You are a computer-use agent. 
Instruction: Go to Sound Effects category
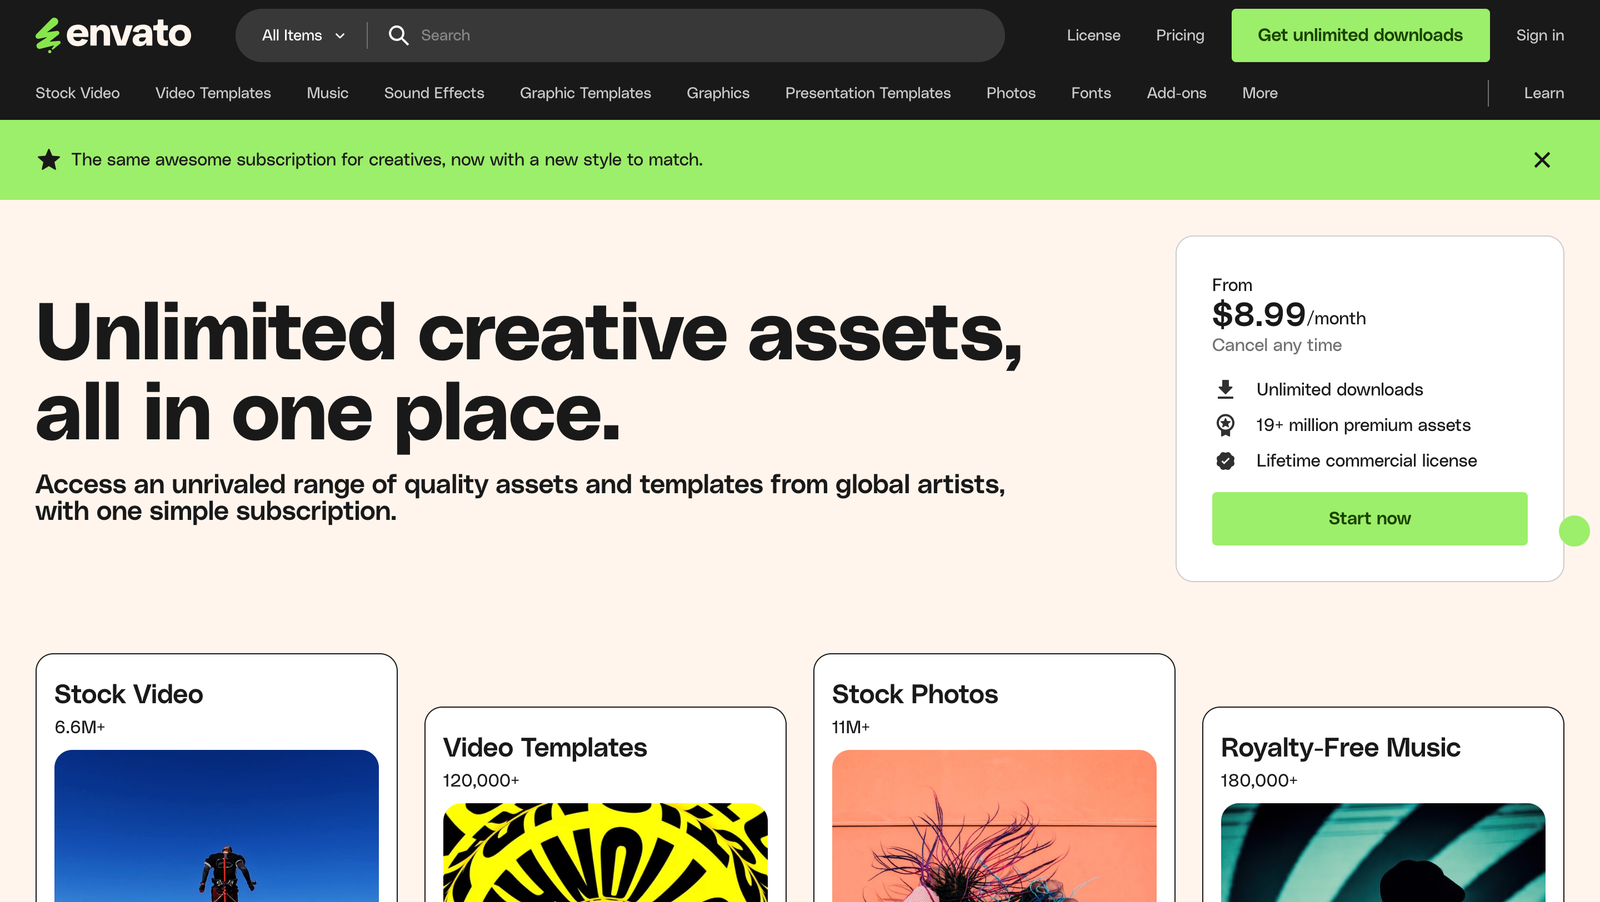pos(434,93)
